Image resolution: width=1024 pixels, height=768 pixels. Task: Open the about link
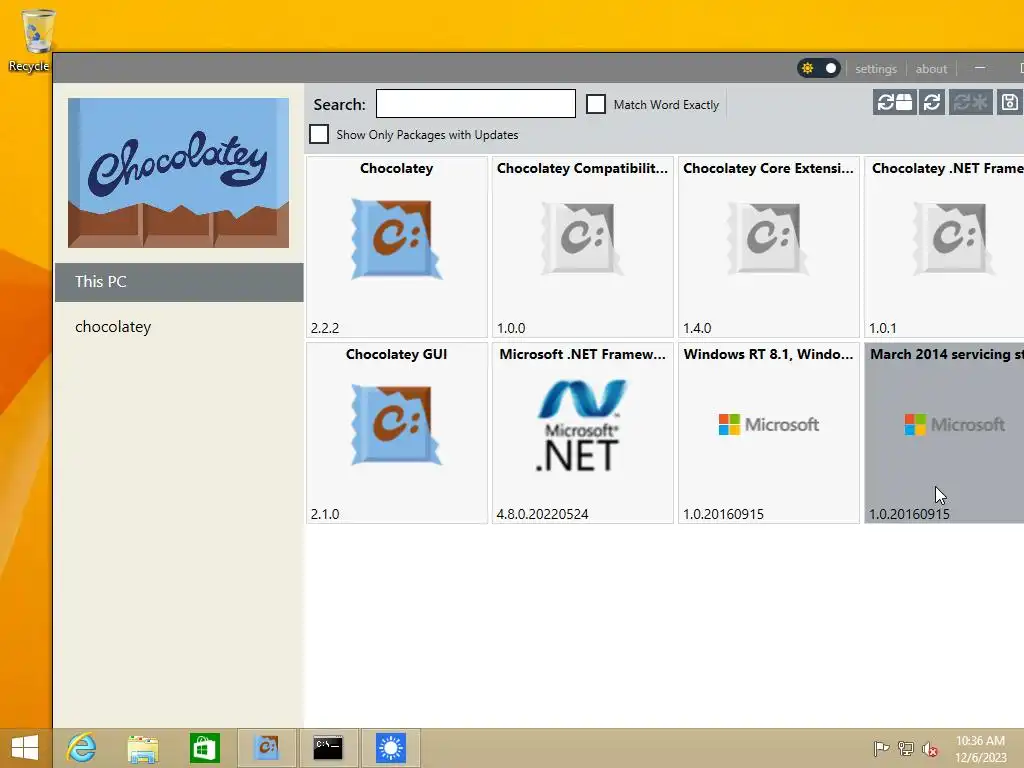pos(931,69)
